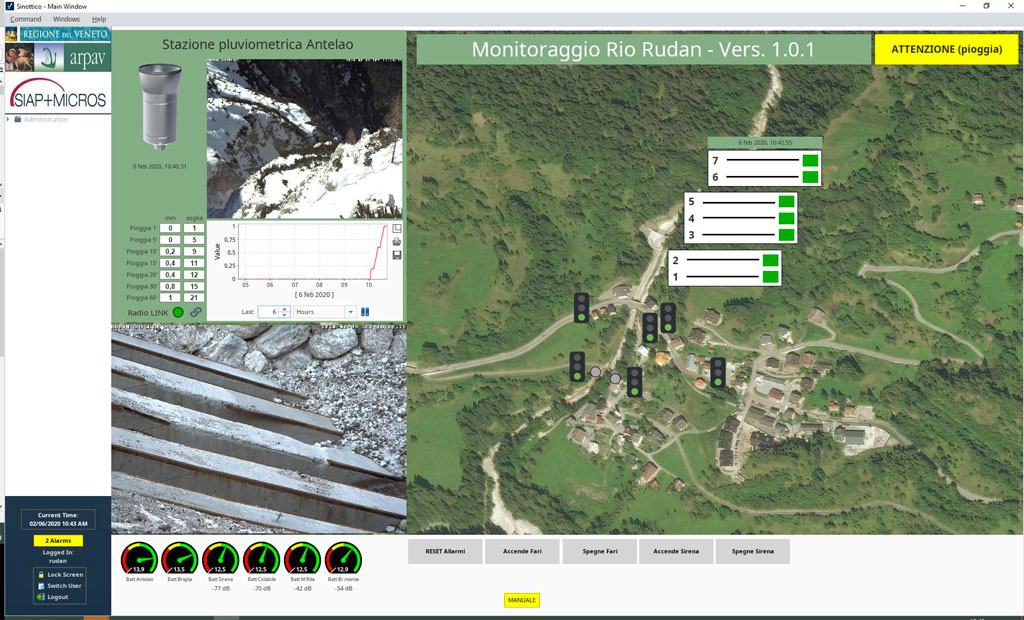Click the Pioggia 60' soglia value 21

(x=194, y=298)
